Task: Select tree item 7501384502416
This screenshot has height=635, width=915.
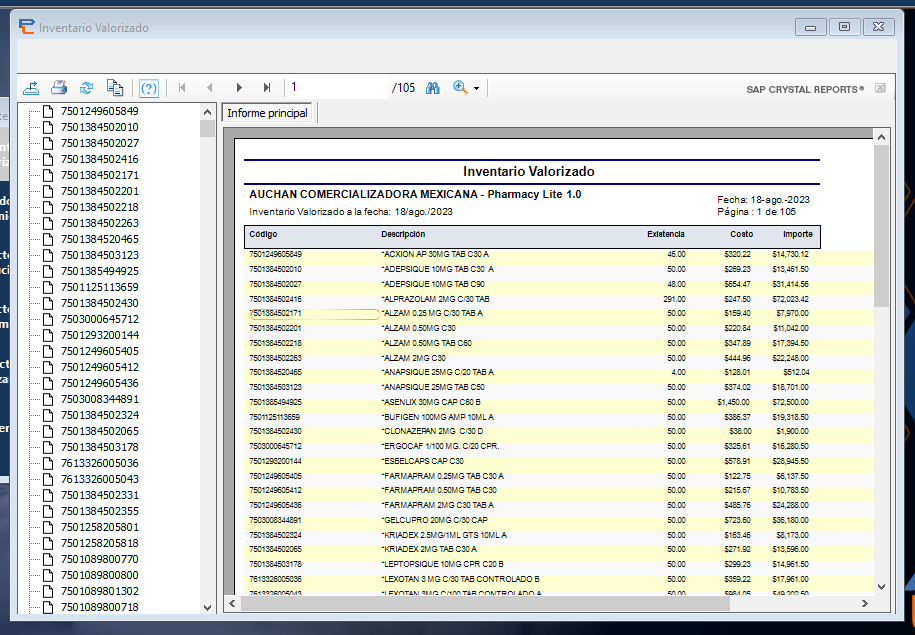Action: (x=100, y=159)
